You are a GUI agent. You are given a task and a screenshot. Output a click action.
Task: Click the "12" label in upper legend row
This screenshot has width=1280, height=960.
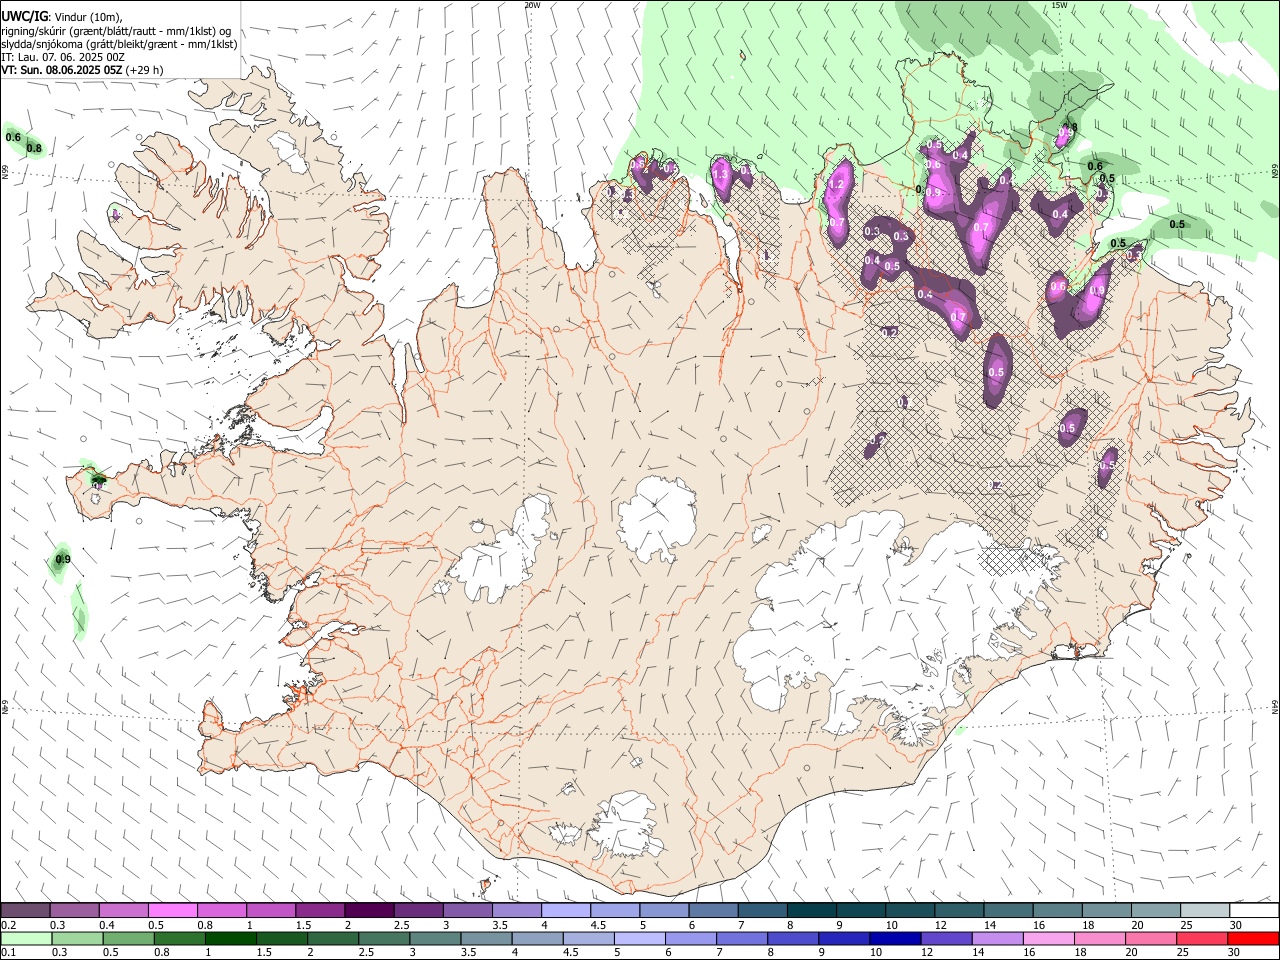coord(940,925)
